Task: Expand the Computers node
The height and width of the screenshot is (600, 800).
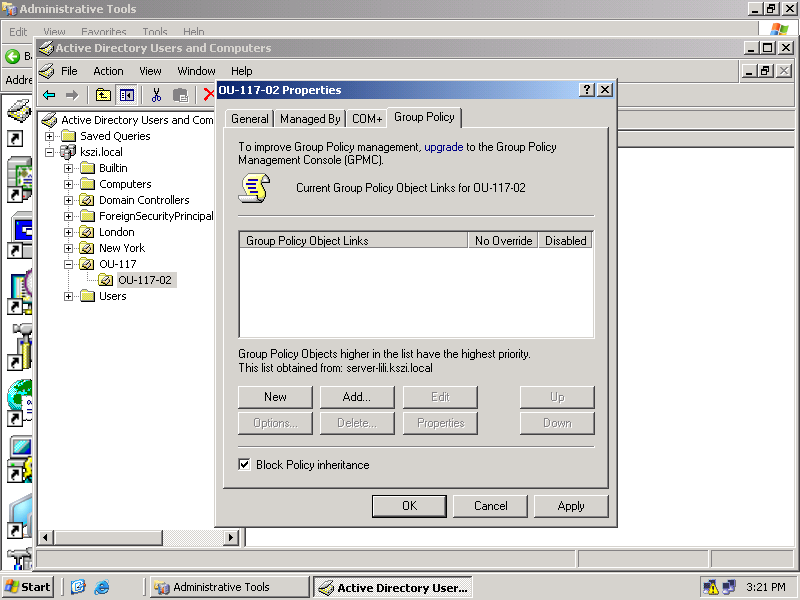Action: coord(68,184)
